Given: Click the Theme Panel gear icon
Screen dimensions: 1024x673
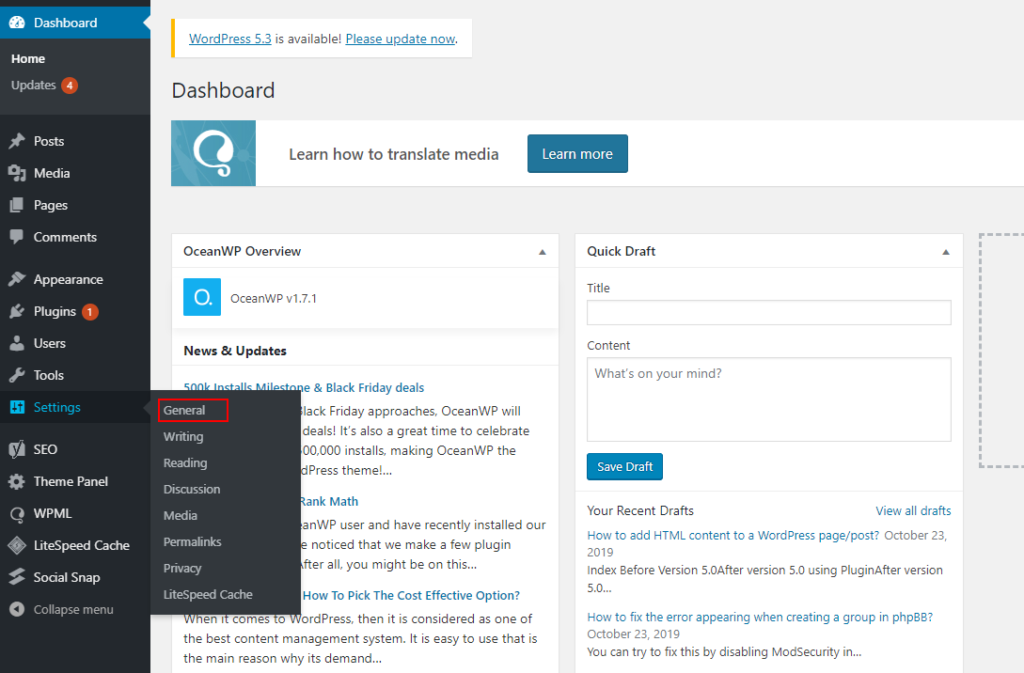Looking at the screenshot, I should 17,482.
